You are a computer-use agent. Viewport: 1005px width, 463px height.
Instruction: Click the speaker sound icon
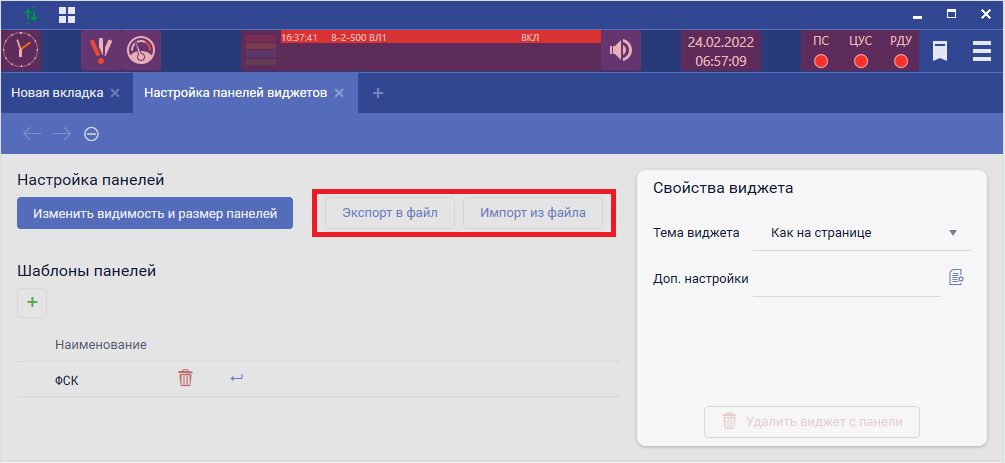click(x=621, y=50)
